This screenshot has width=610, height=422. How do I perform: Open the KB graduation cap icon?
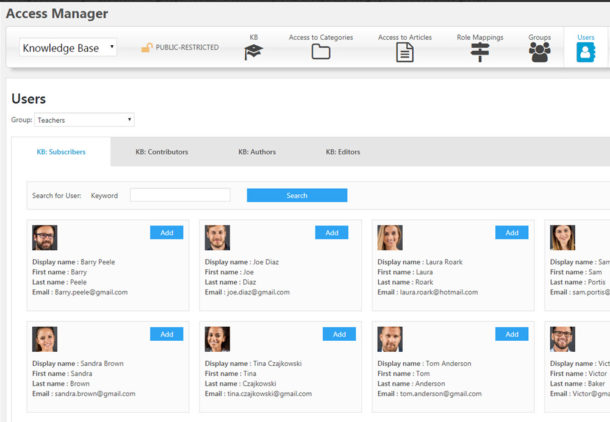(253, 52)
